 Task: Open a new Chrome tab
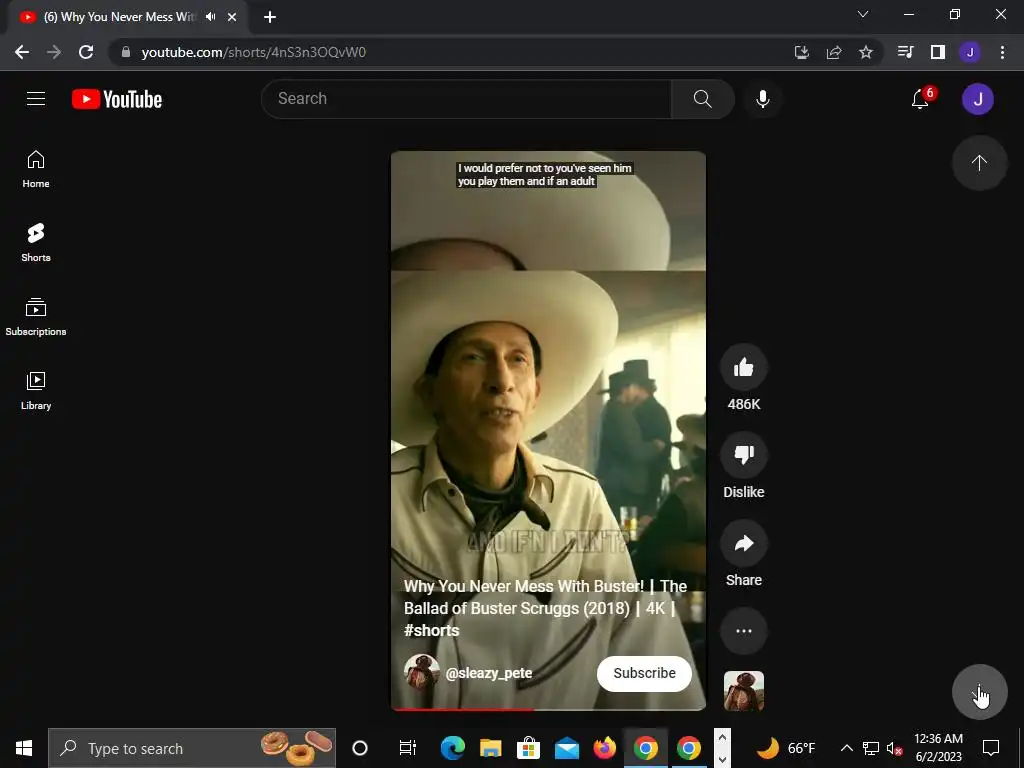pyautogui.click(x=270, y=18)
